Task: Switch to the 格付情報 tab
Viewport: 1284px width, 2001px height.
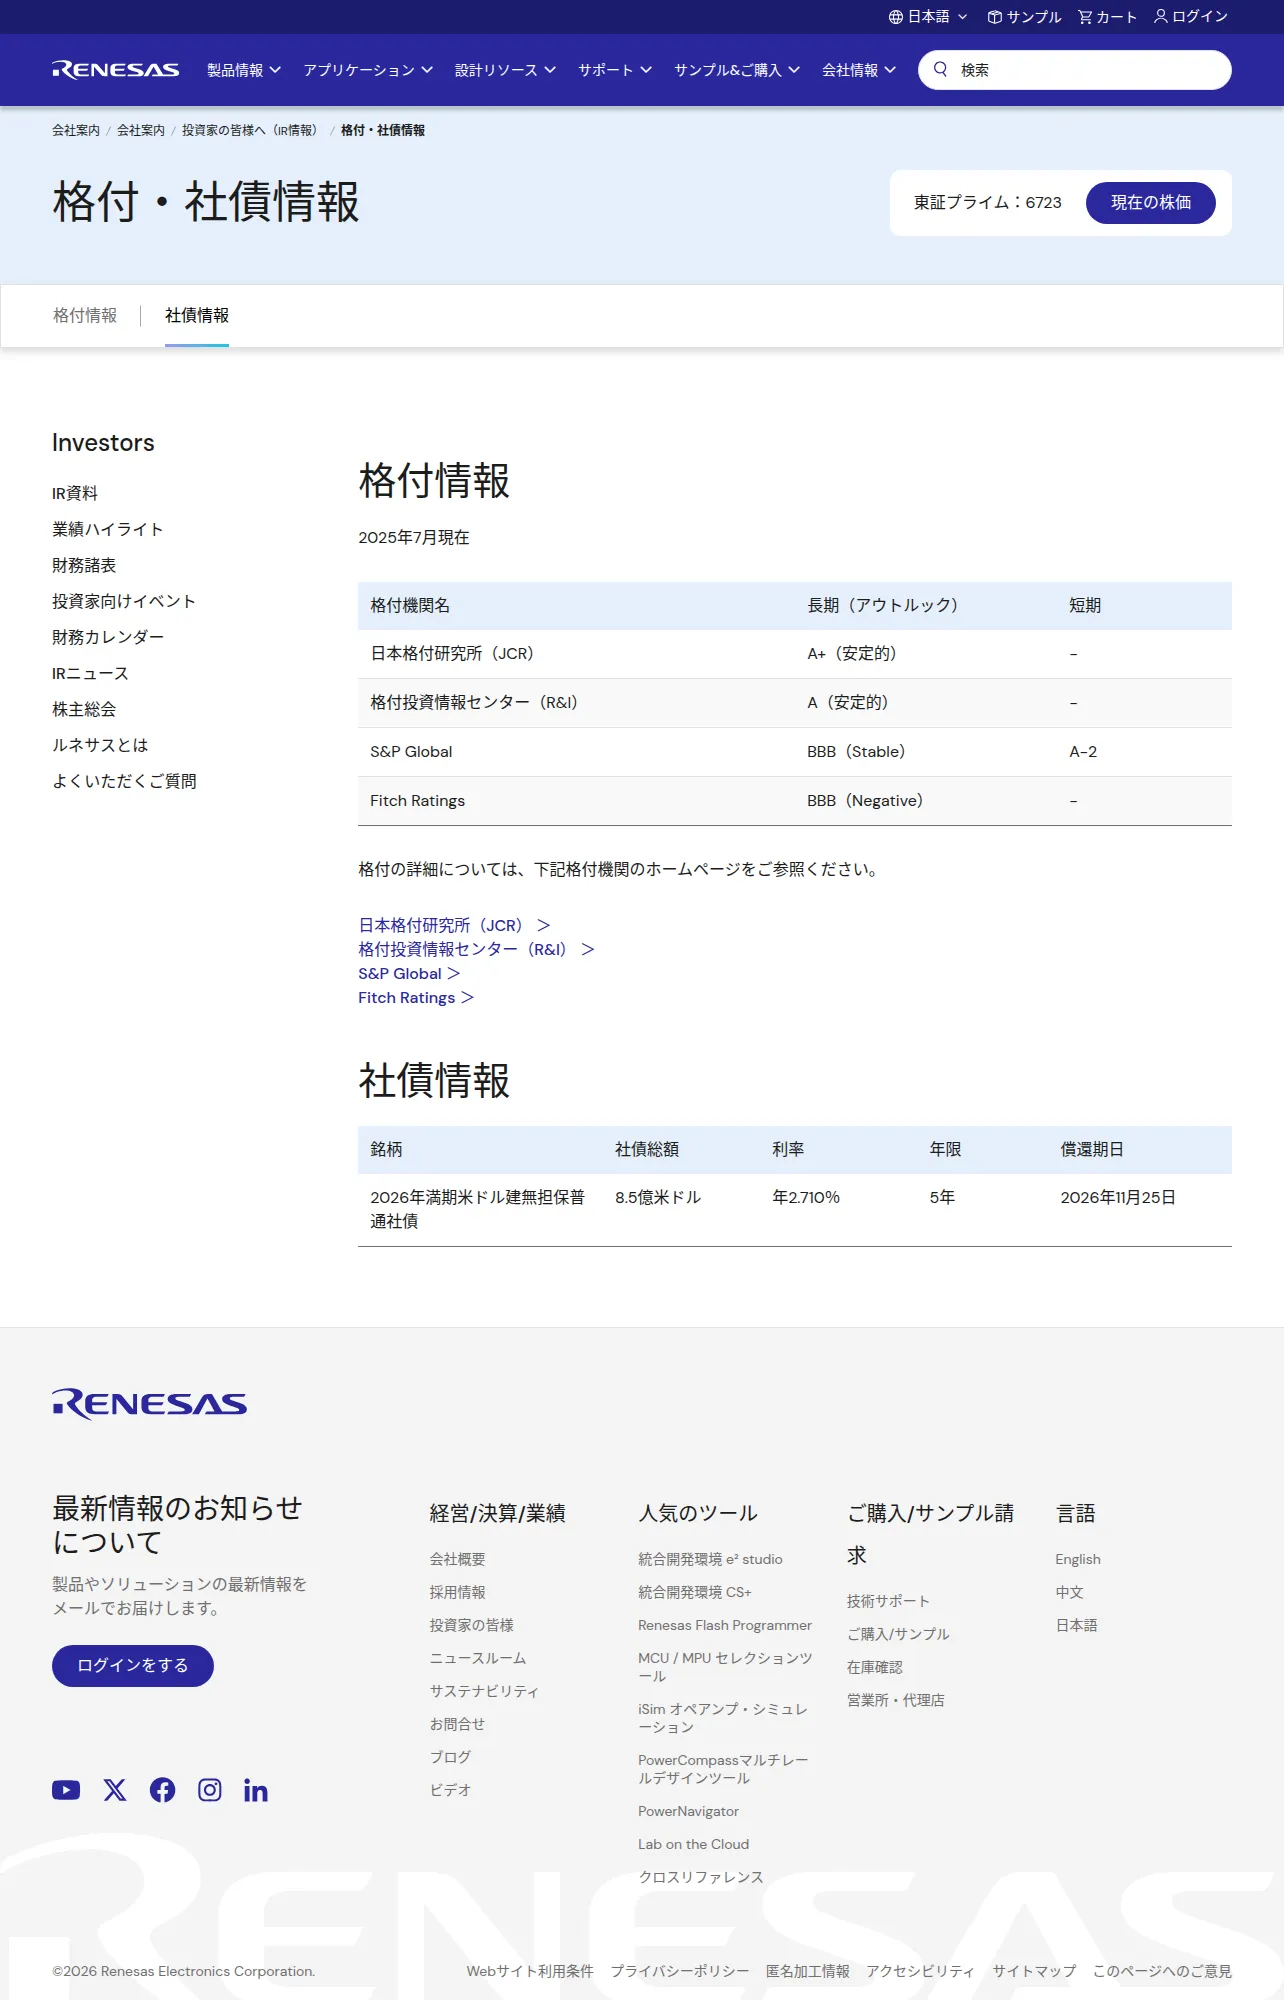Action: [85, 316]
